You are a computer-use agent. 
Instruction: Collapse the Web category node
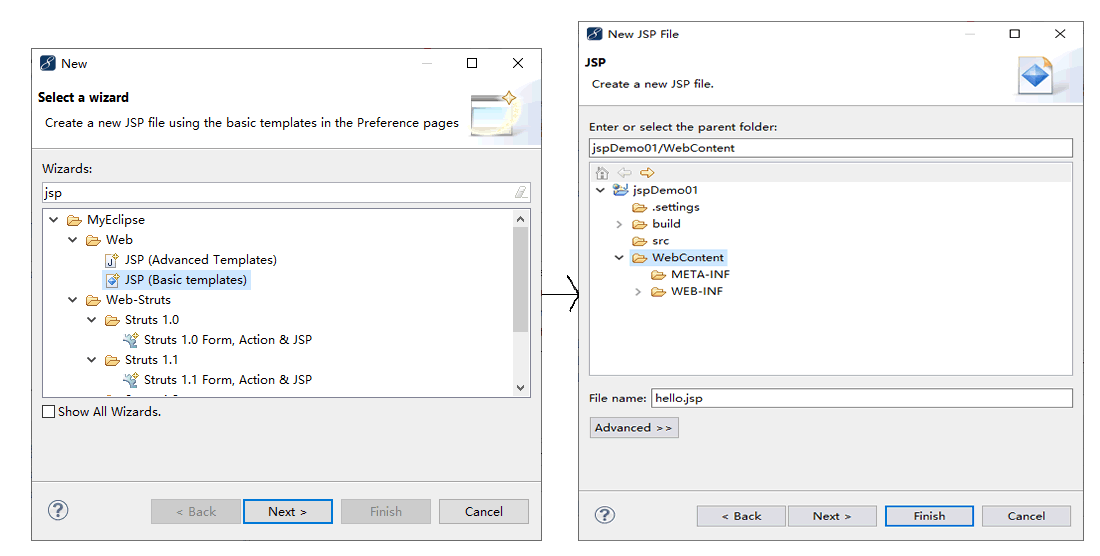73,240
